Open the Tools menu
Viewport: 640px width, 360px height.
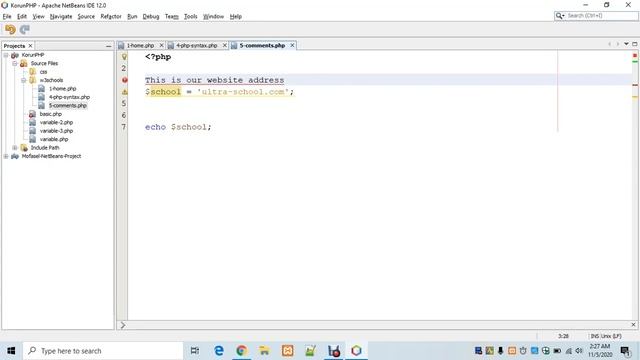191,16
